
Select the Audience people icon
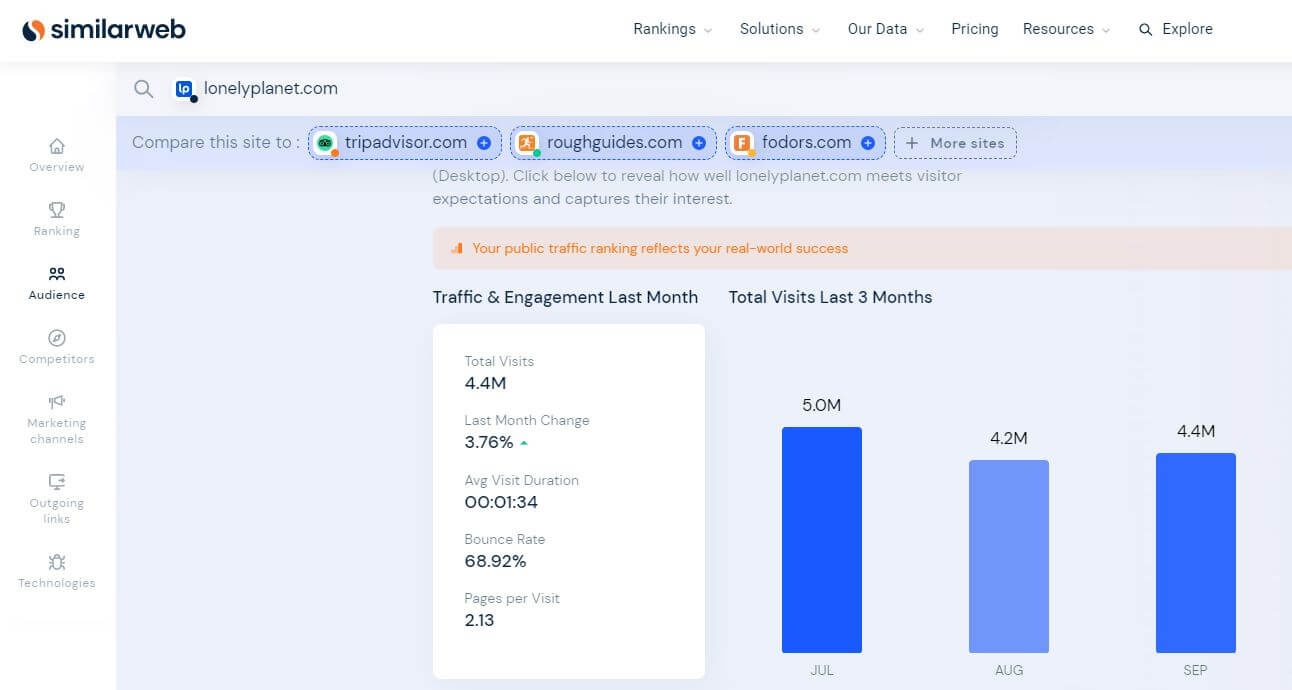[x=57, y=273]
